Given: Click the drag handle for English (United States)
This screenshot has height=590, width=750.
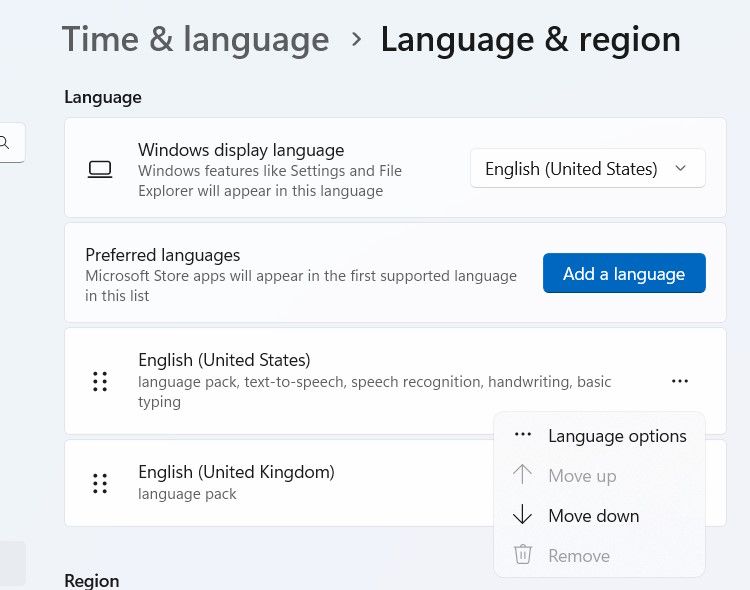Looking at the screenshot, I should tap(100, 381).
